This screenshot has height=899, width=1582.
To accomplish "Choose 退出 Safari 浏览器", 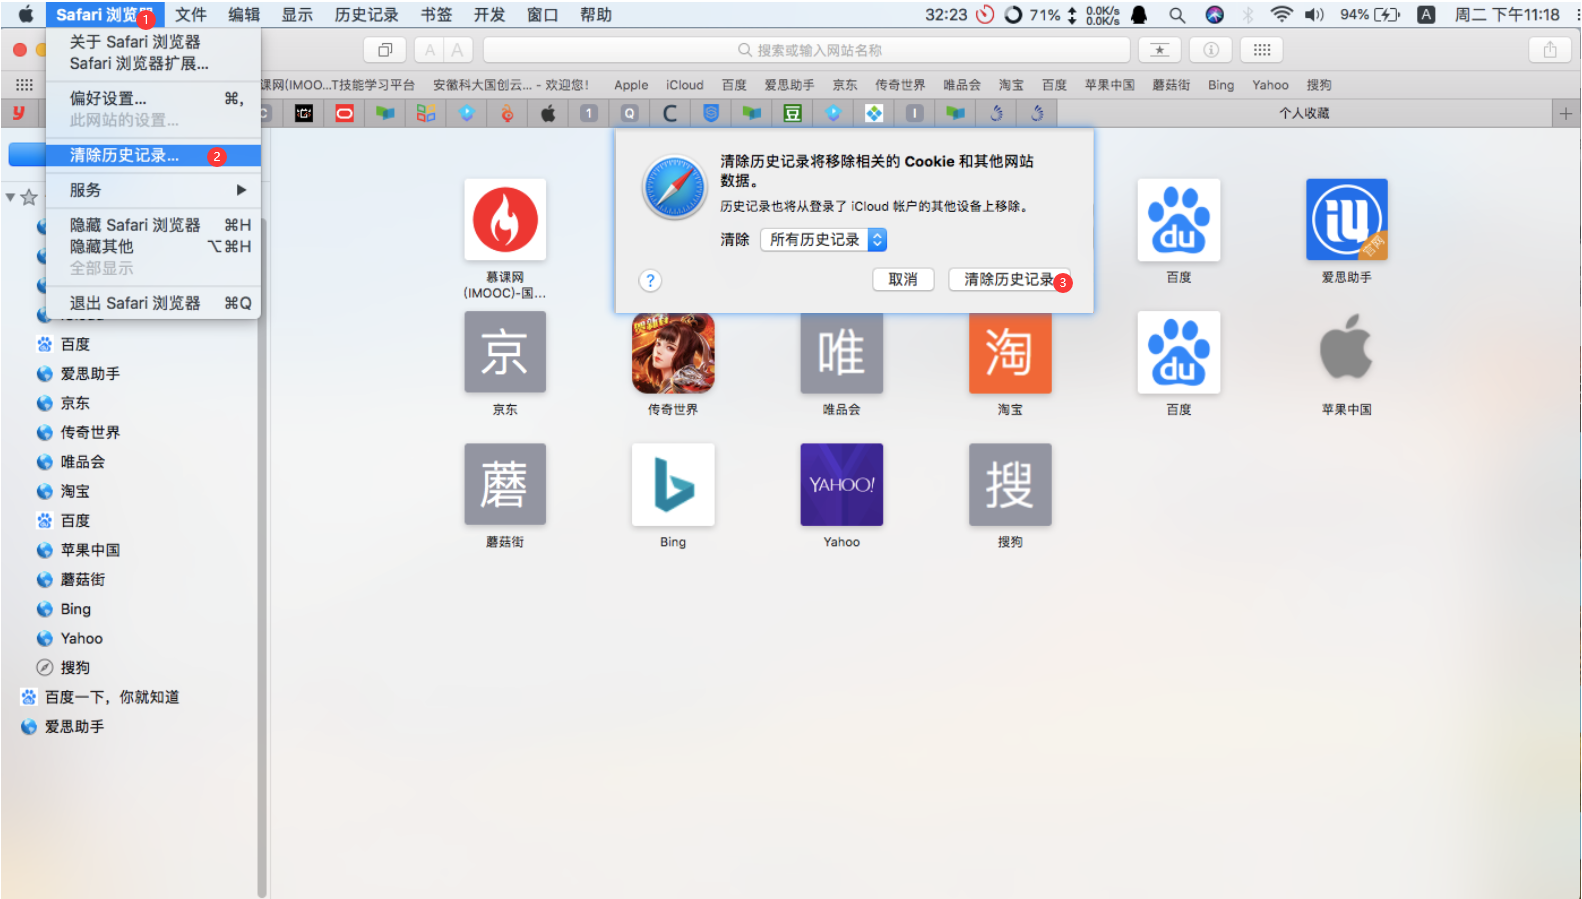I will point(153,303).
